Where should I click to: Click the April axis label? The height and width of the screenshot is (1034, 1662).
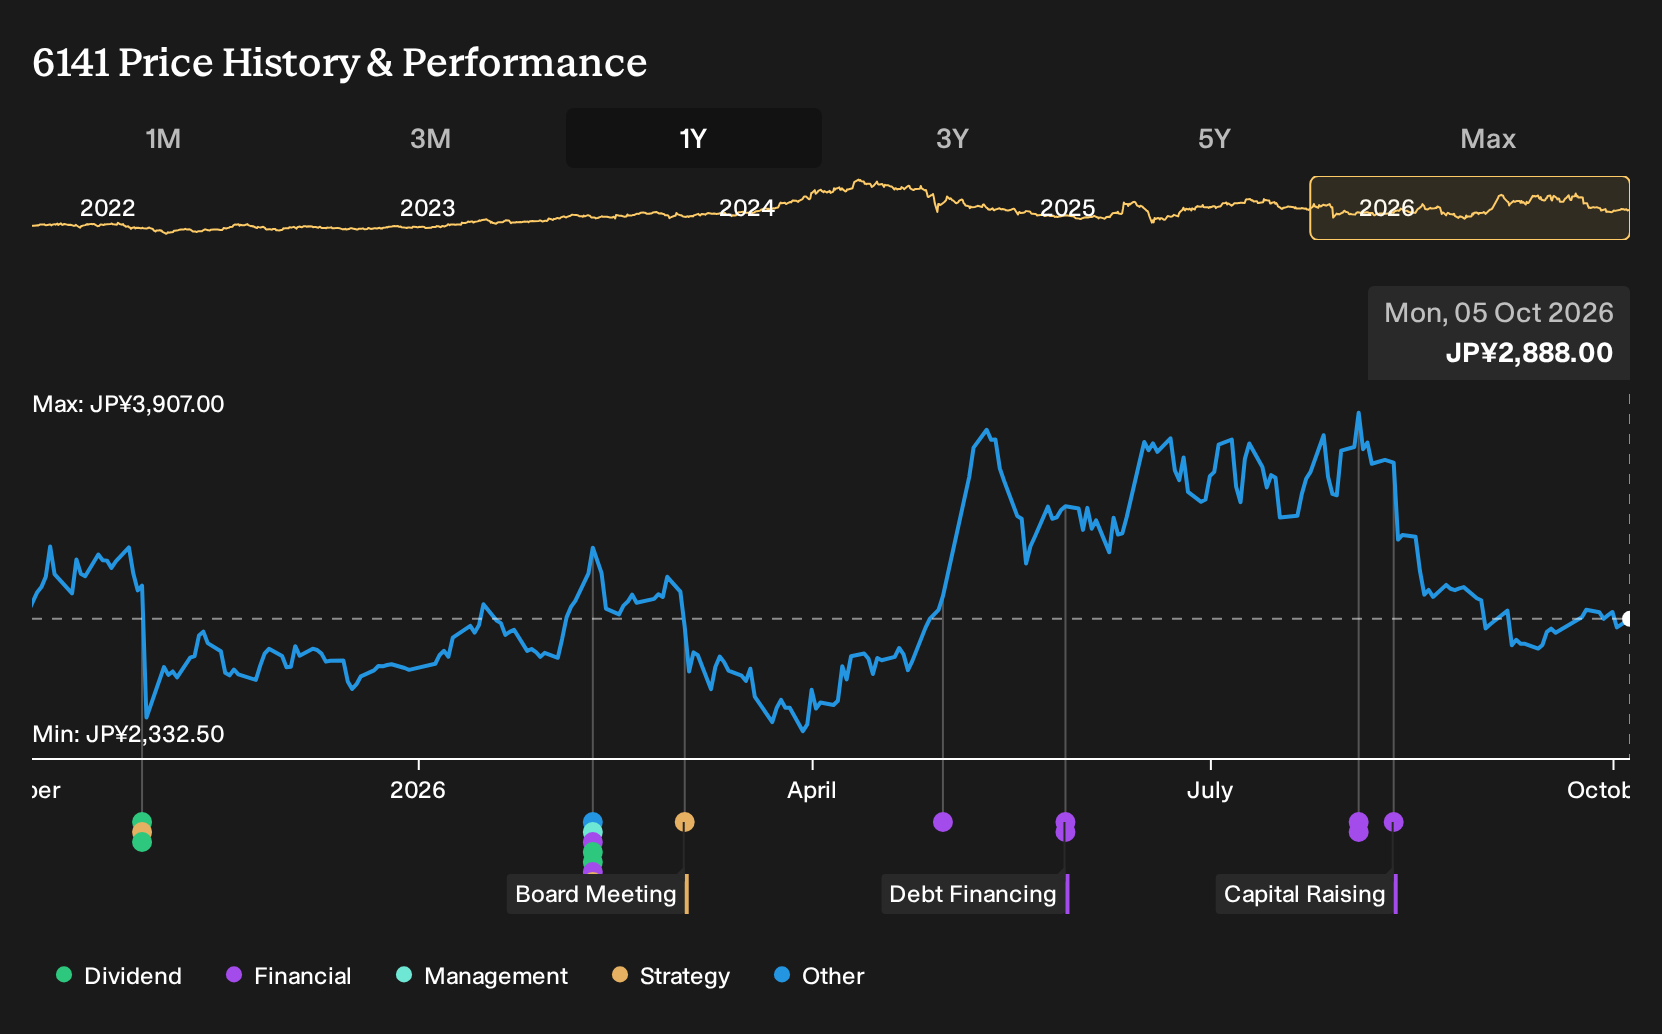[x=811, y=790]
